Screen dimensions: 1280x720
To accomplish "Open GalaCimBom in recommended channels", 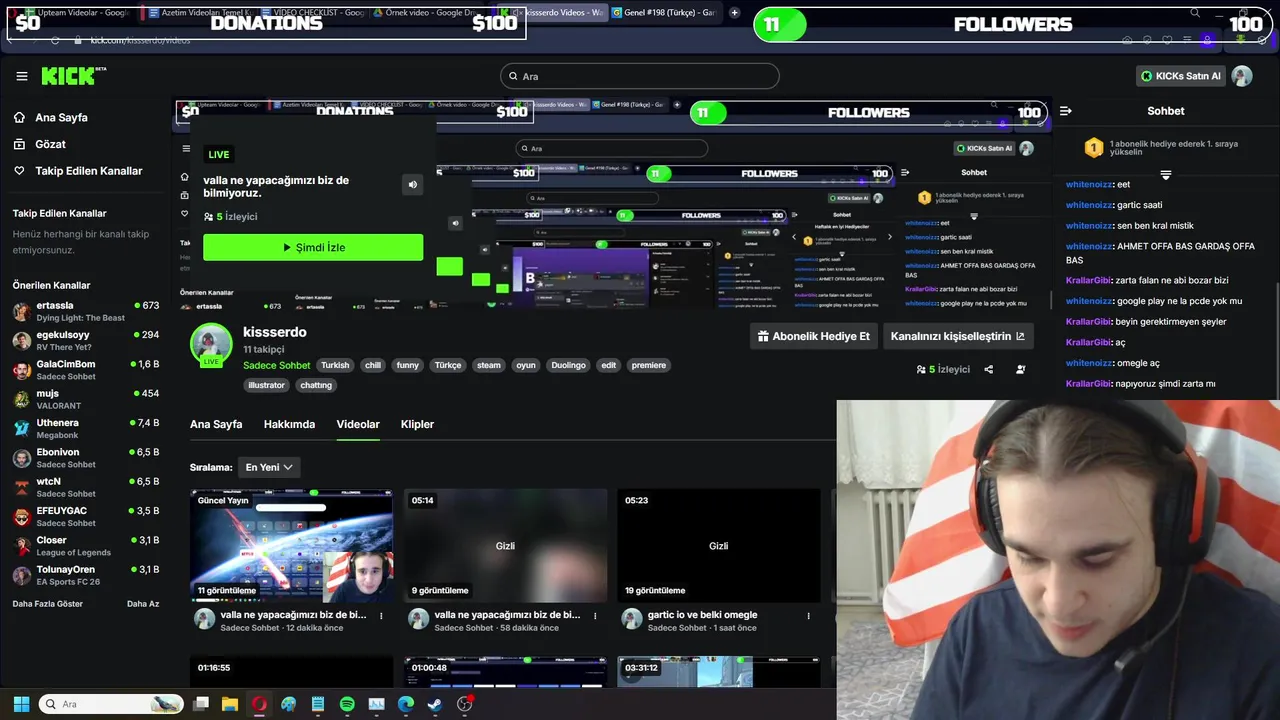I will click(85, 369).
